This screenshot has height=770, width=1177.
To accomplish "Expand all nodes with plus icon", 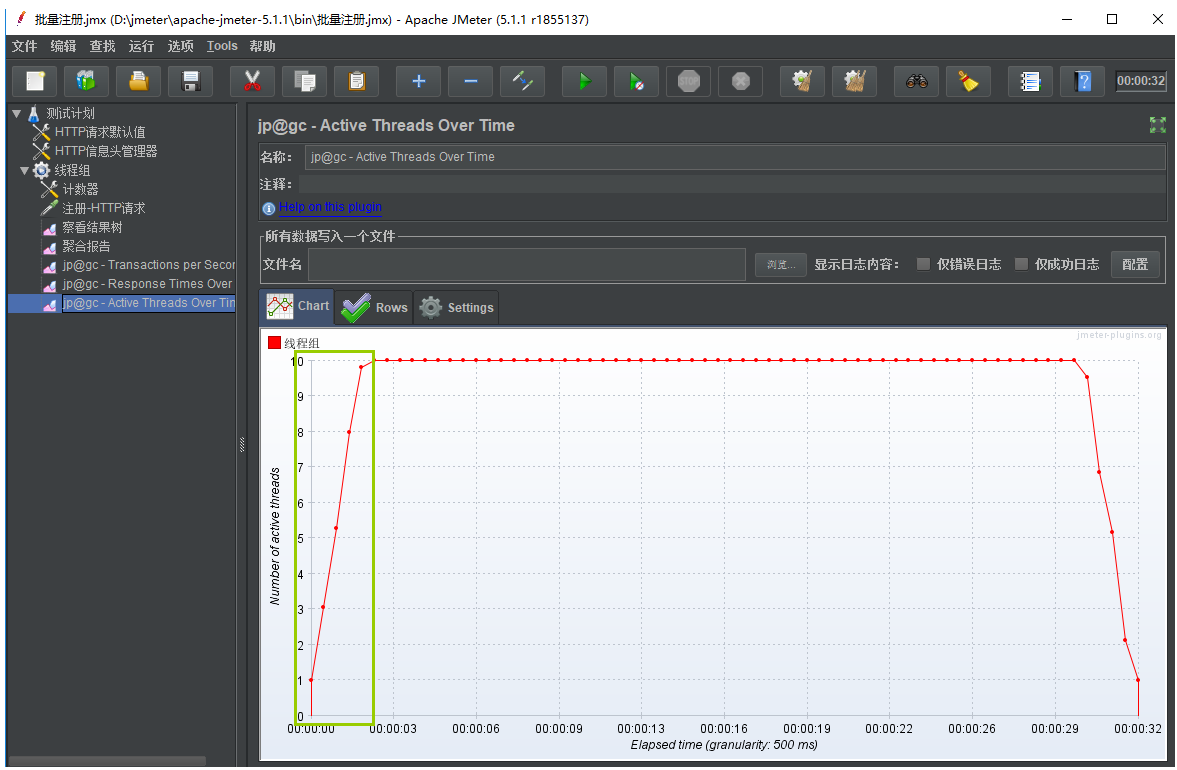I will (x=419, y=81).
